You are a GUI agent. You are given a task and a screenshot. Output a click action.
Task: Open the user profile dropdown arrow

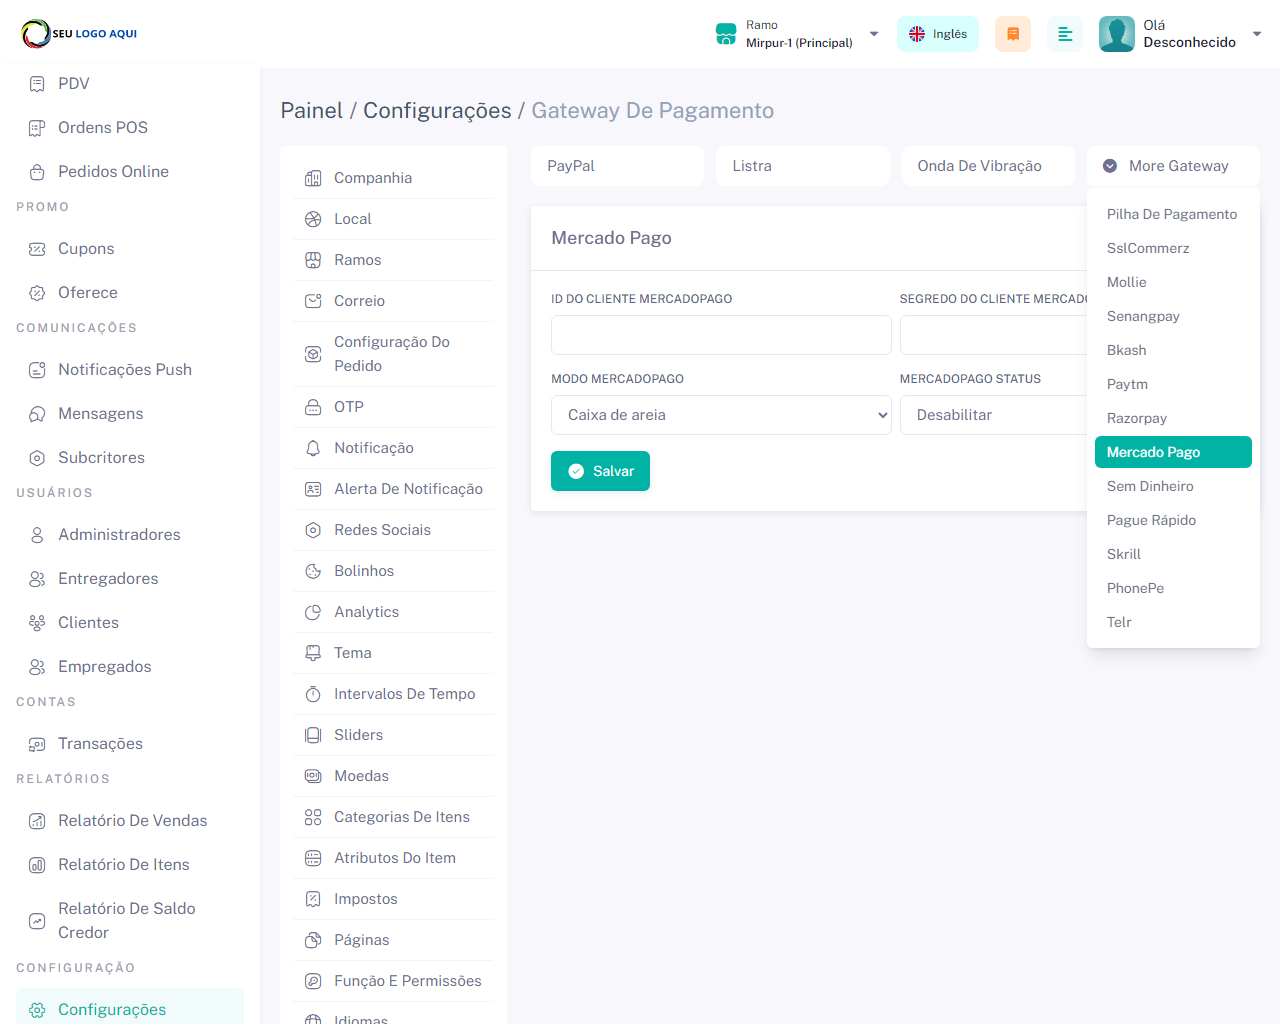[x=1257, y=34]
